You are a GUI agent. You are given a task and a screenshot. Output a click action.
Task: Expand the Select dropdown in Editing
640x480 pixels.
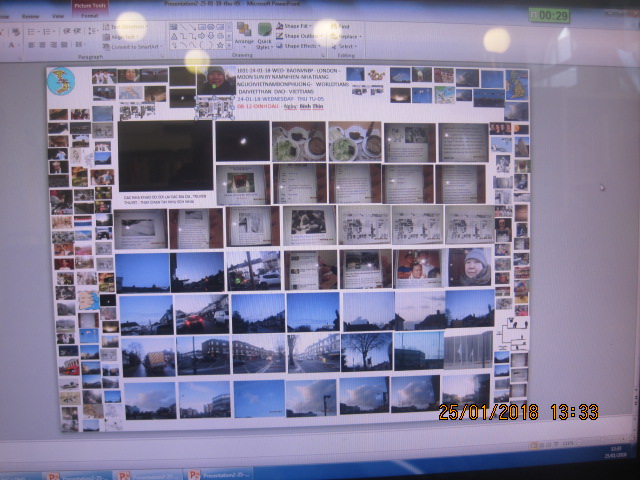pyautogui.click(x=344, y=46)
